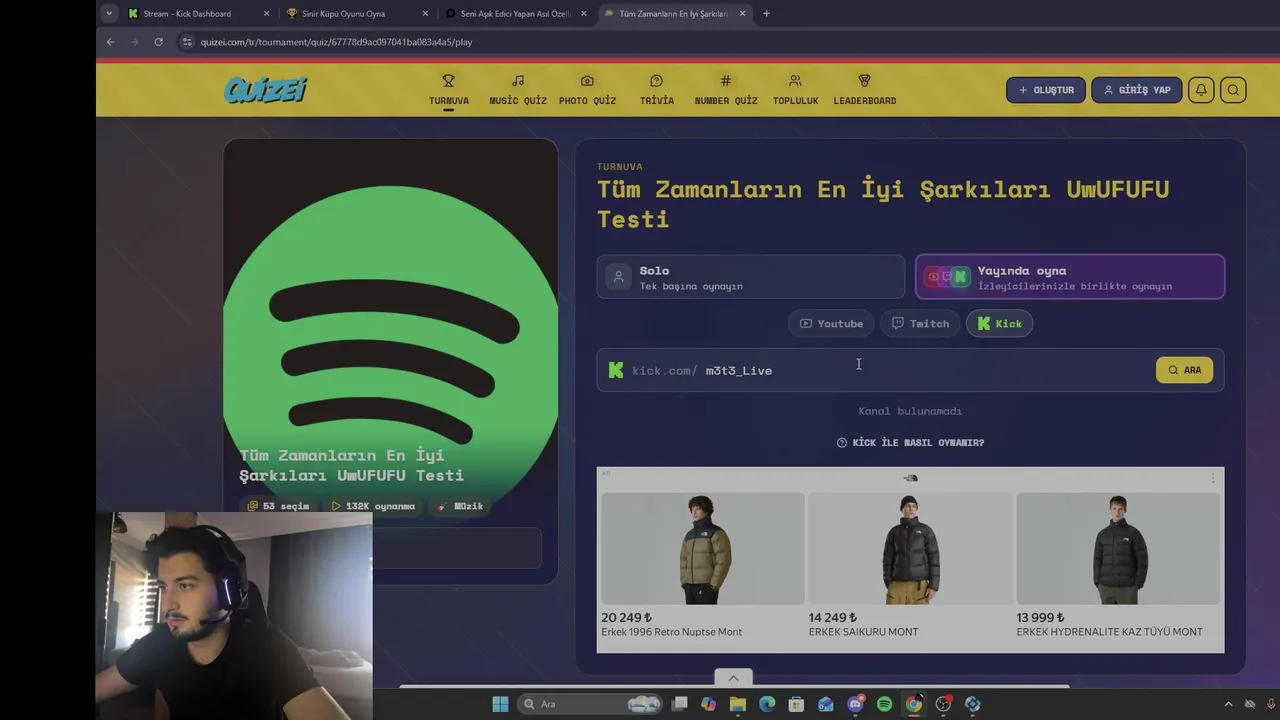Click the Ara search button for channel

(1184, 370)
